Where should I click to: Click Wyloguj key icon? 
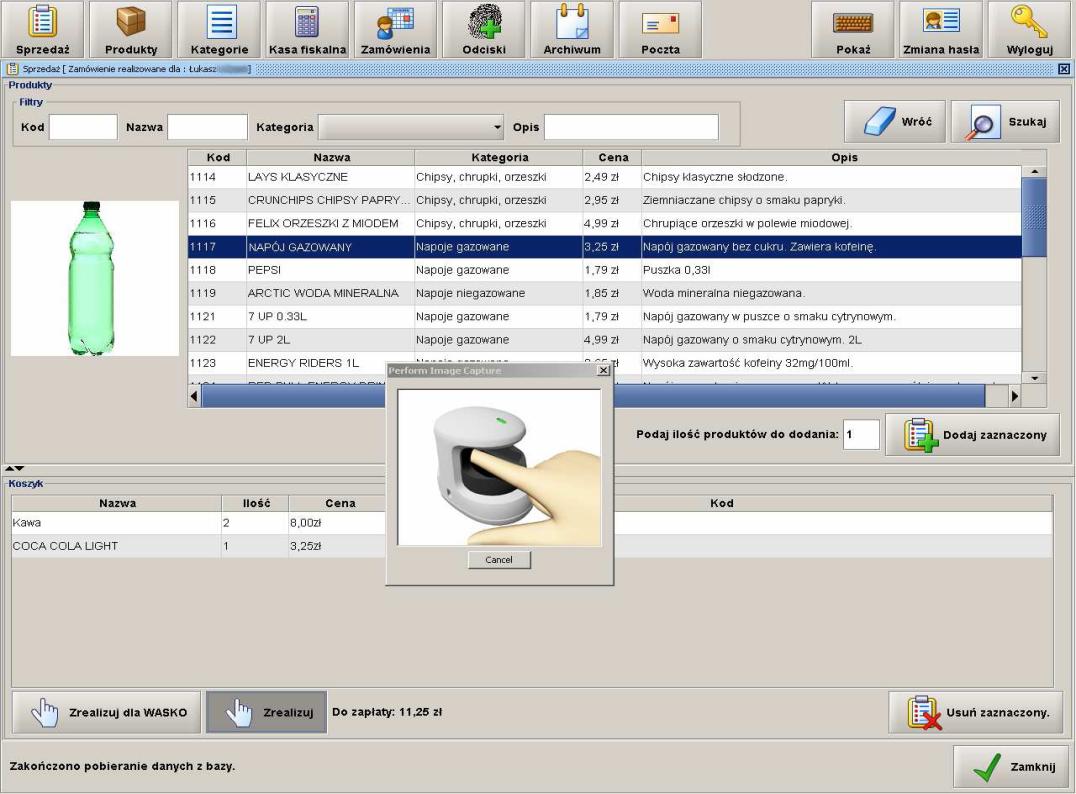(x=1029, y=30)
